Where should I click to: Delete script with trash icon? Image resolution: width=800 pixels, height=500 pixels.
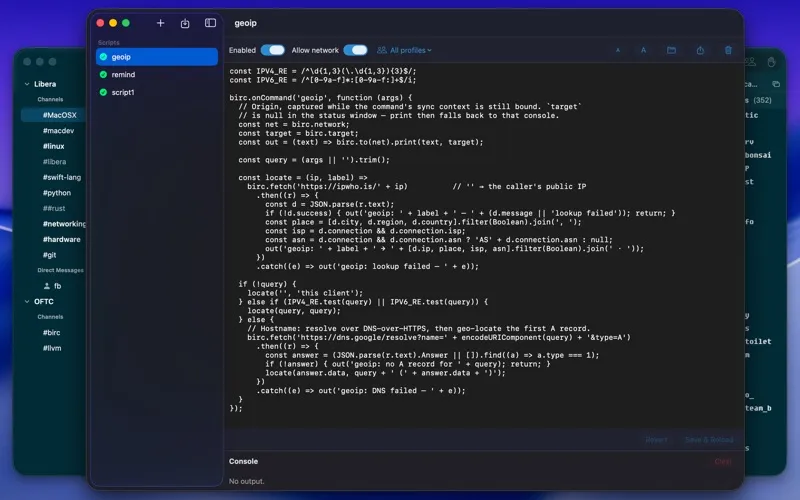click(728, 50)
